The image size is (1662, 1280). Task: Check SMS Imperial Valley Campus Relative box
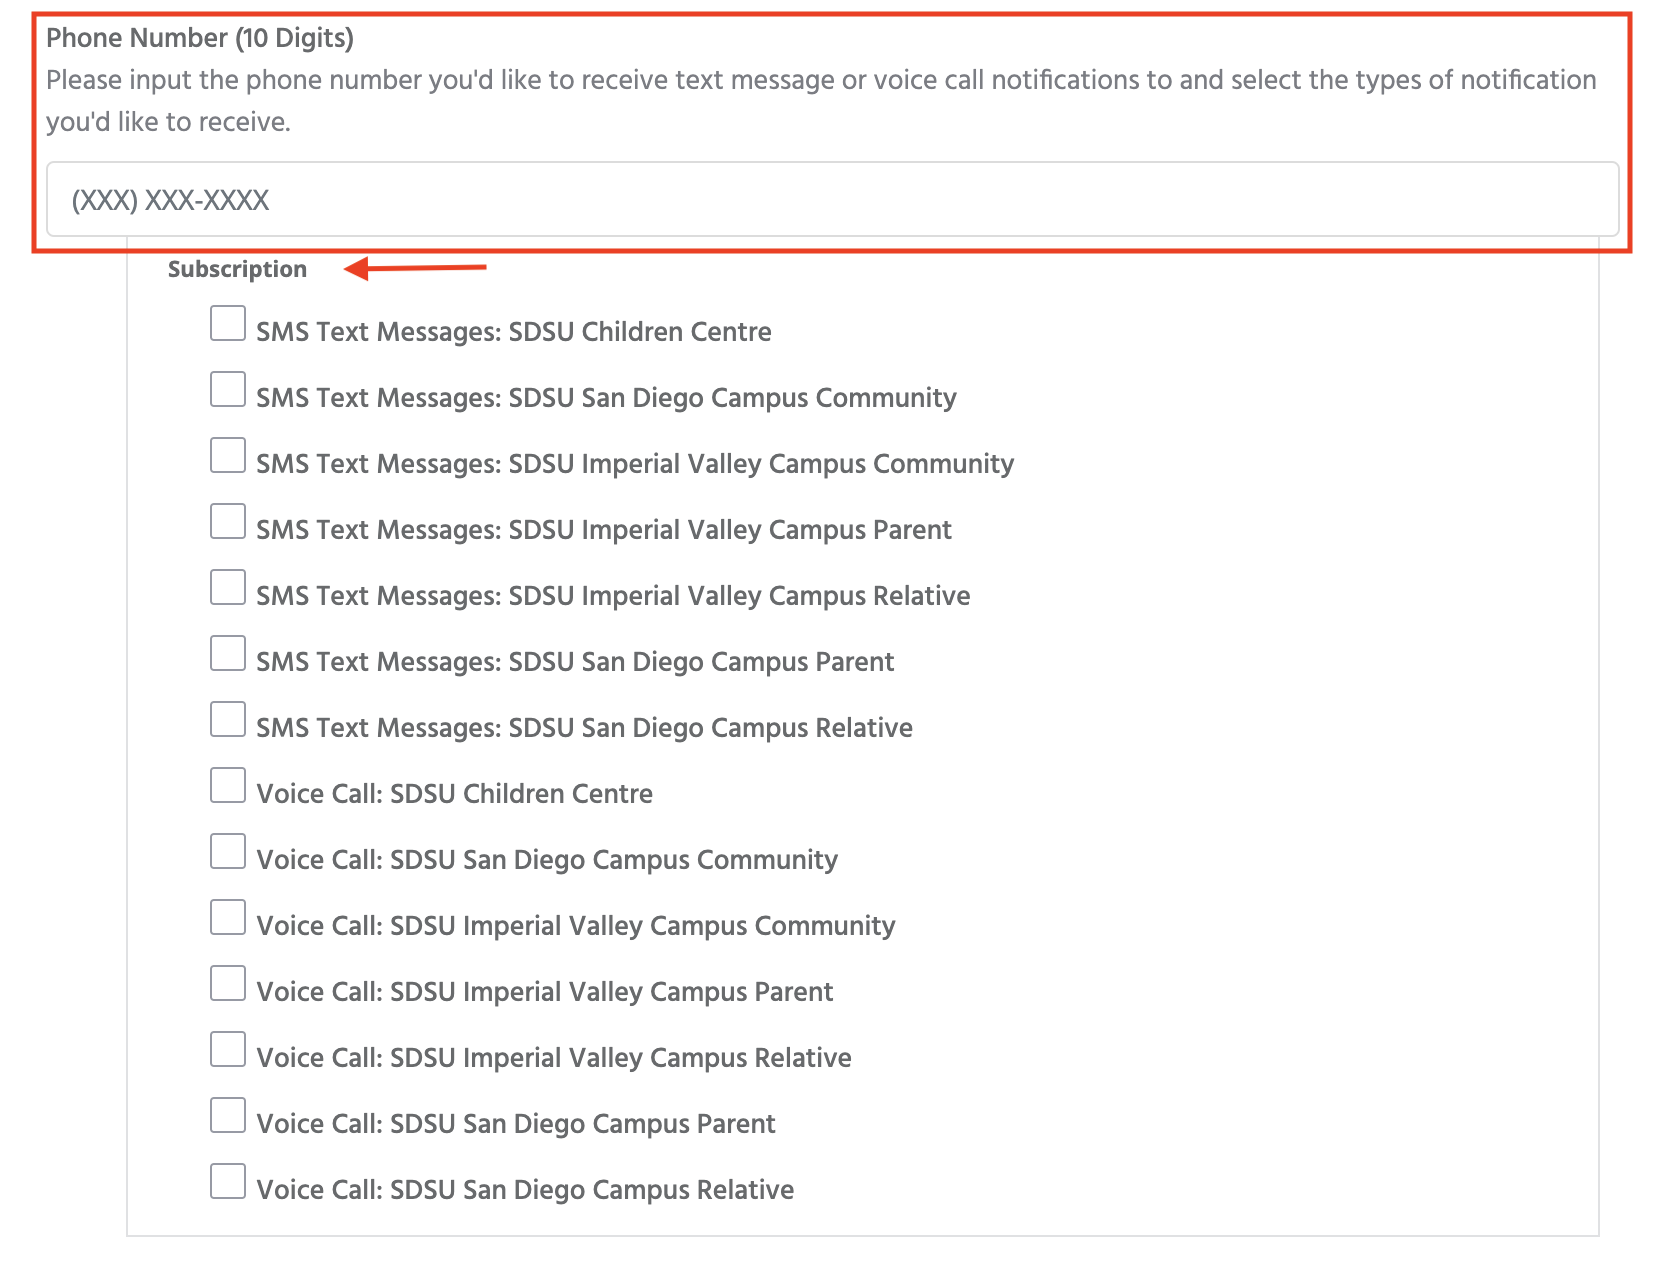coord(228,588)
